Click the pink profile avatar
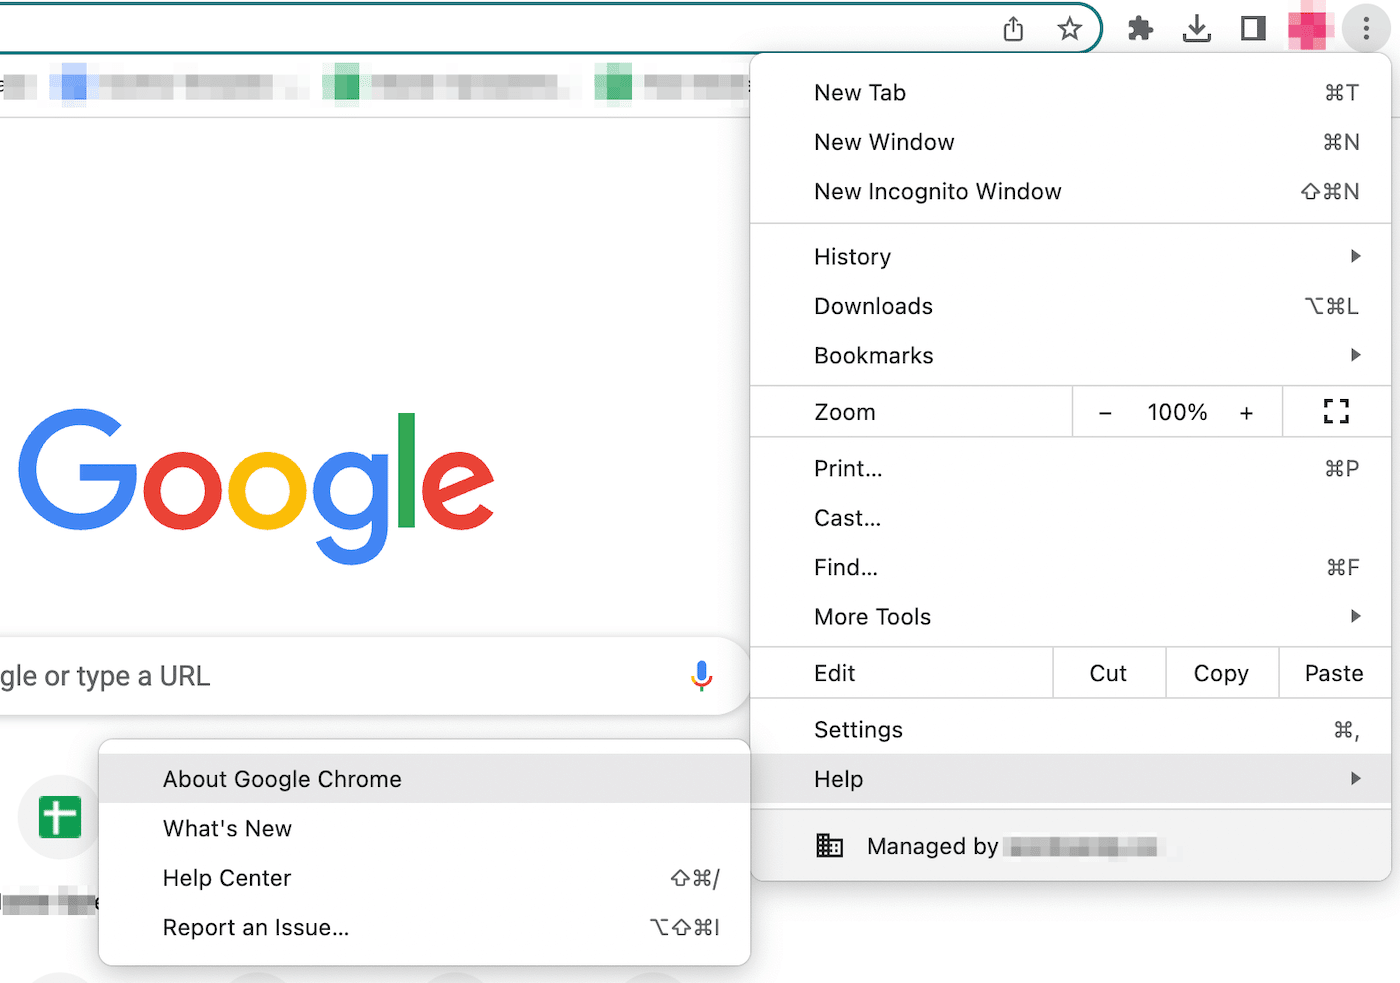This screenshot has width=1400, height=983. click(1310, 29)
